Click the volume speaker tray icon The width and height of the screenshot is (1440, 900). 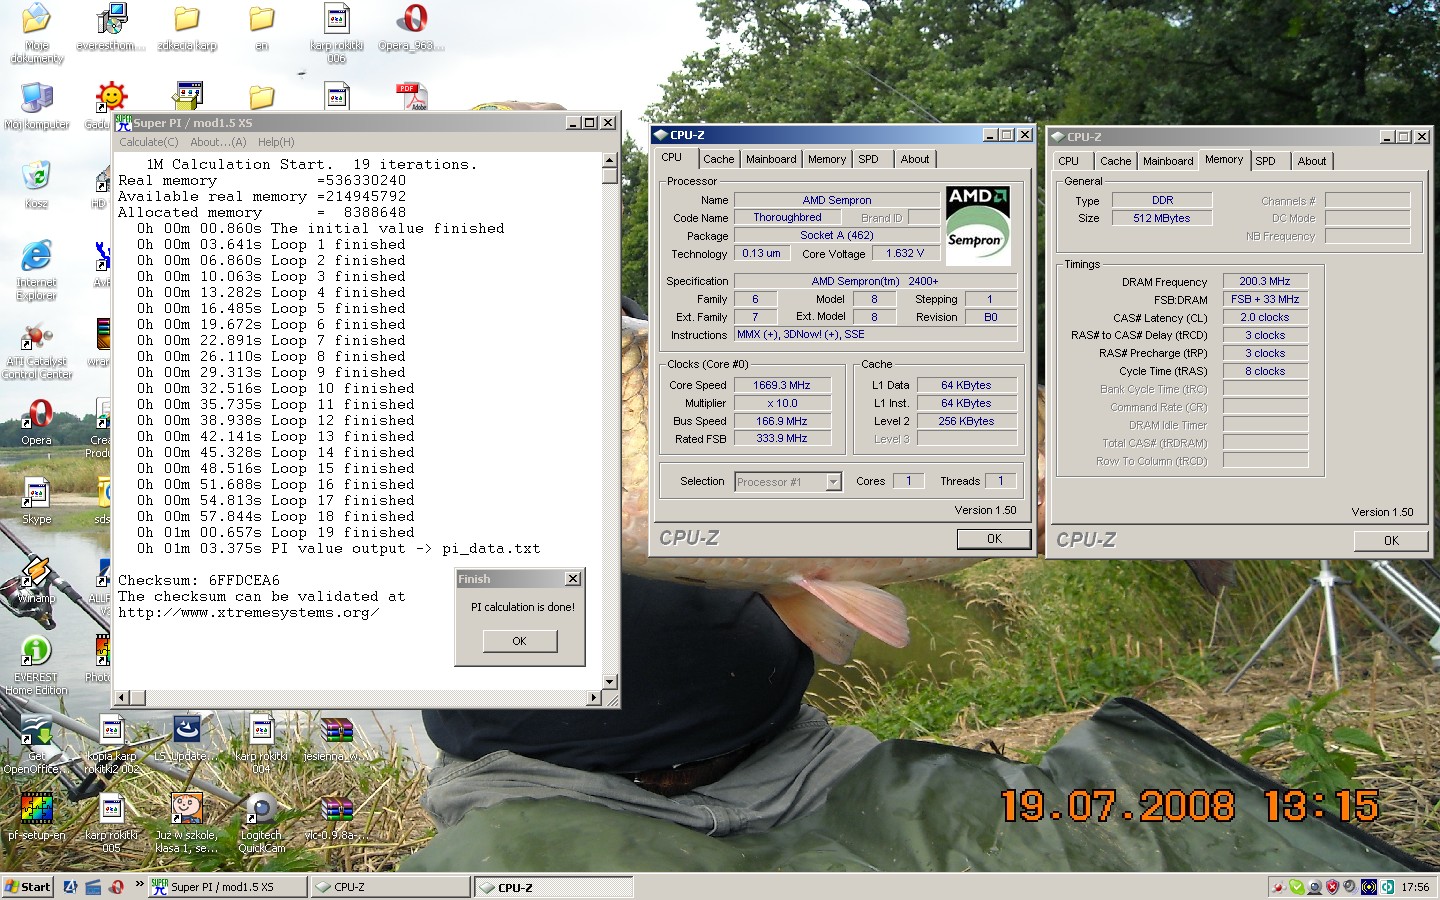coord(1350,887)
